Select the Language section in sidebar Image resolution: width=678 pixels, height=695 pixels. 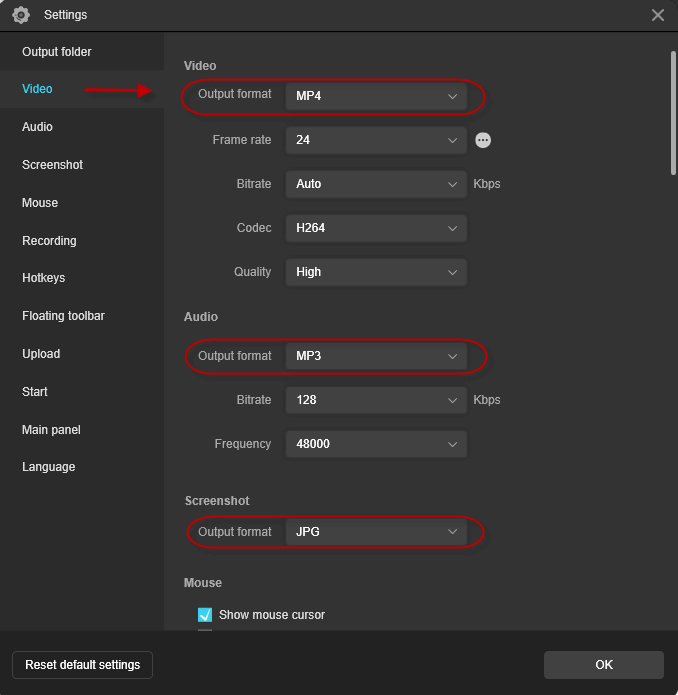(x=48, y=467)
